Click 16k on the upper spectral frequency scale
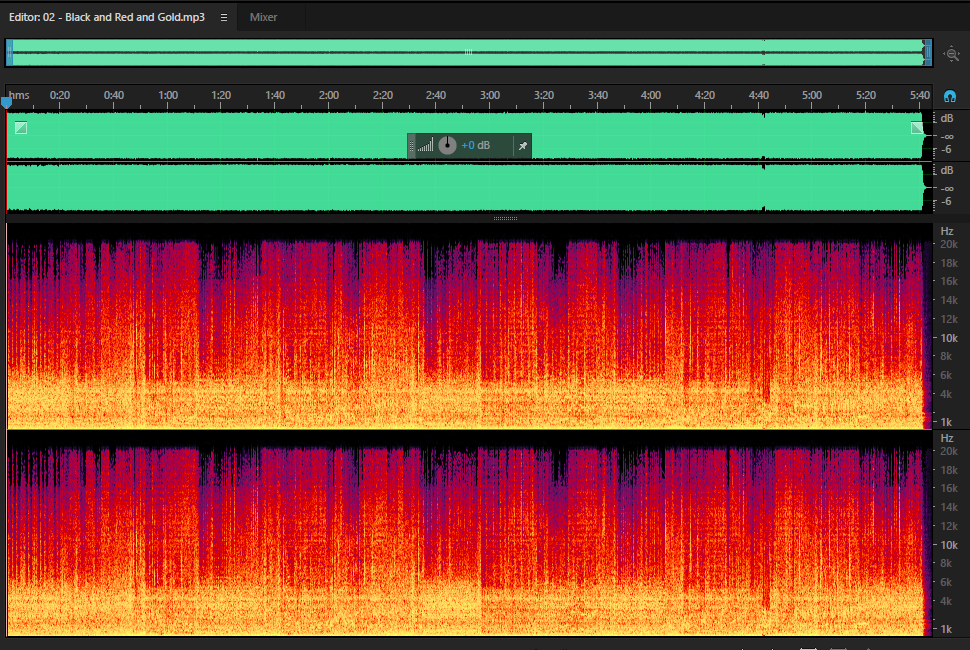Viewport: 970px width, 650px height. pyautogui.click(x=949, y=281)
